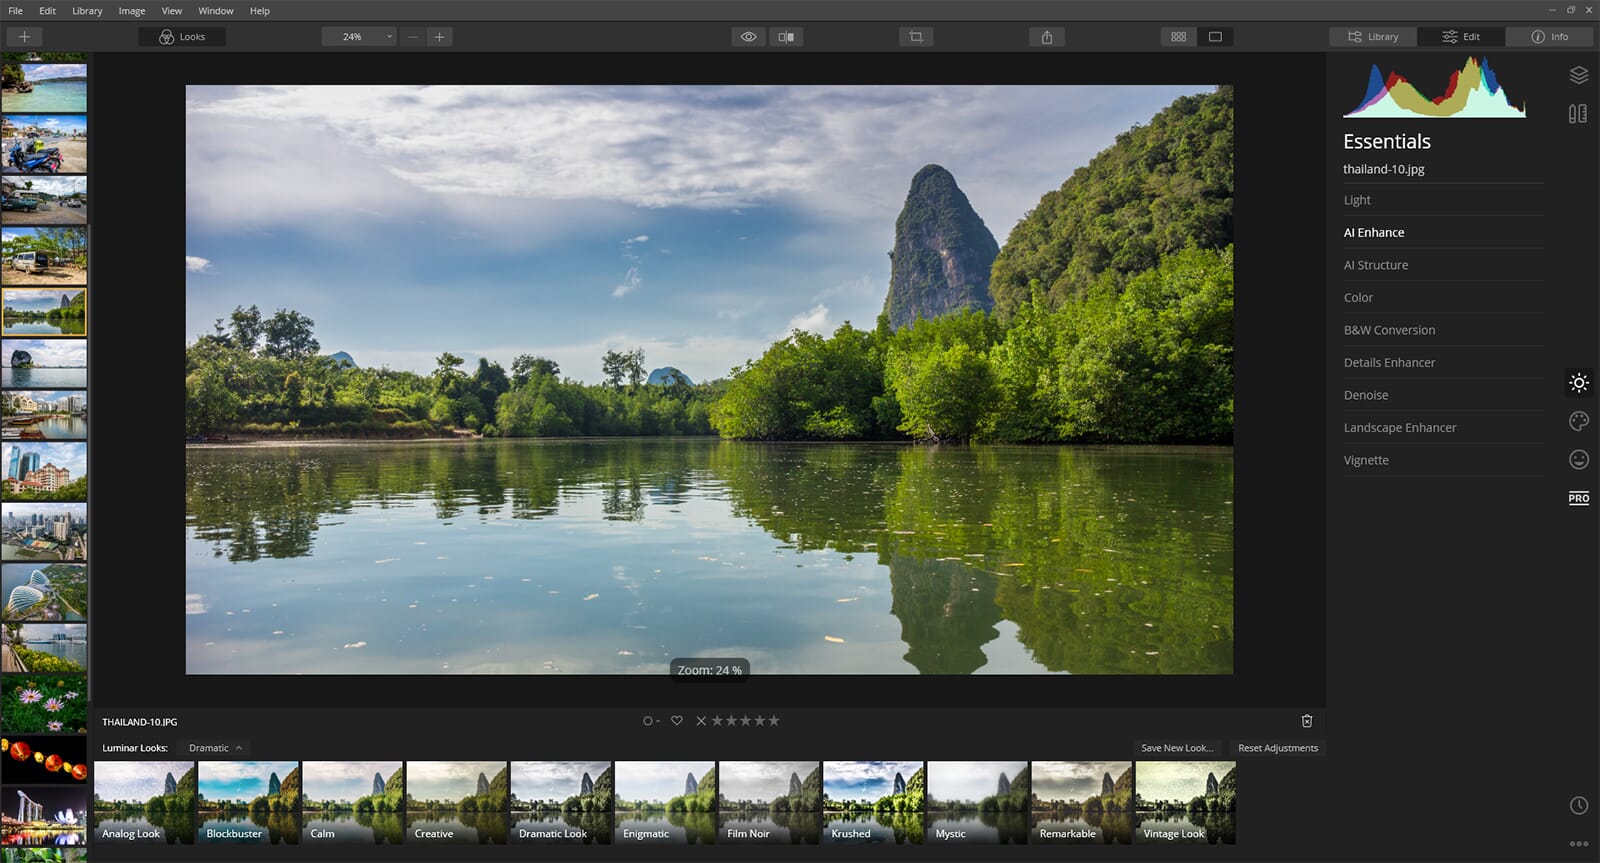
Task: Switch to the Library tab
Action: tap(1373, 37)
